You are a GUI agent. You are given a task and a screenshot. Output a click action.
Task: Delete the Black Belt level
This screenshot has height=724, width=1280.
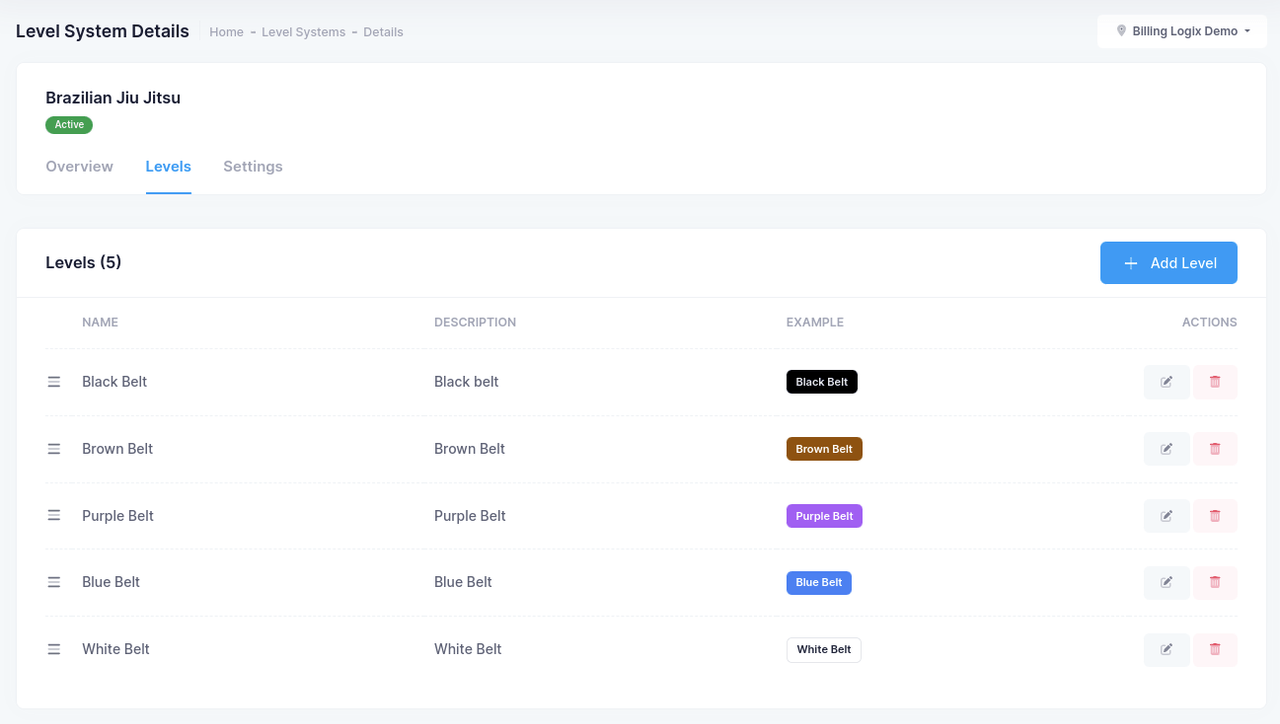1215,382
